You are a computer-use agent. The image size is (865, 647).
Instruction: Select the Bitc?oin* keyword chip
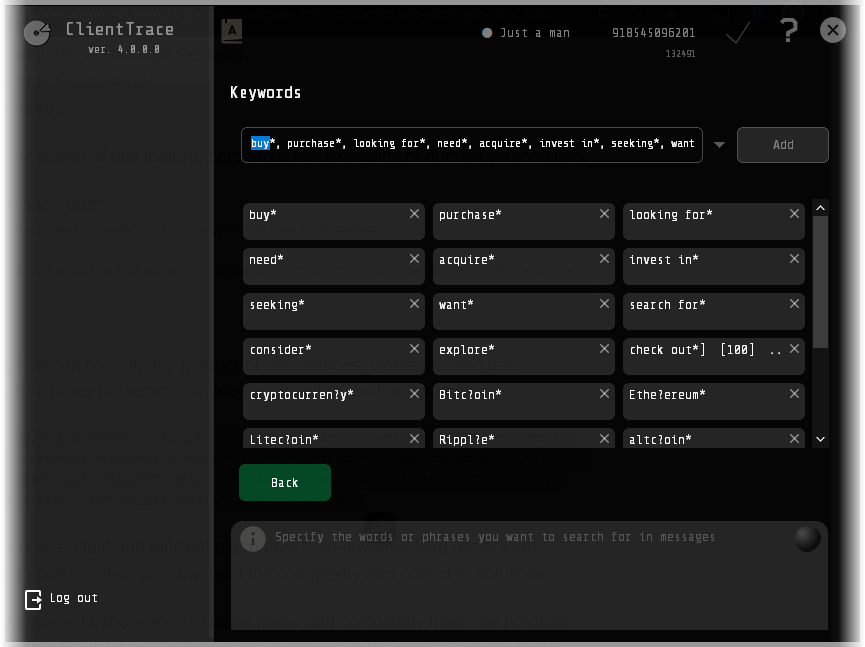524,401
